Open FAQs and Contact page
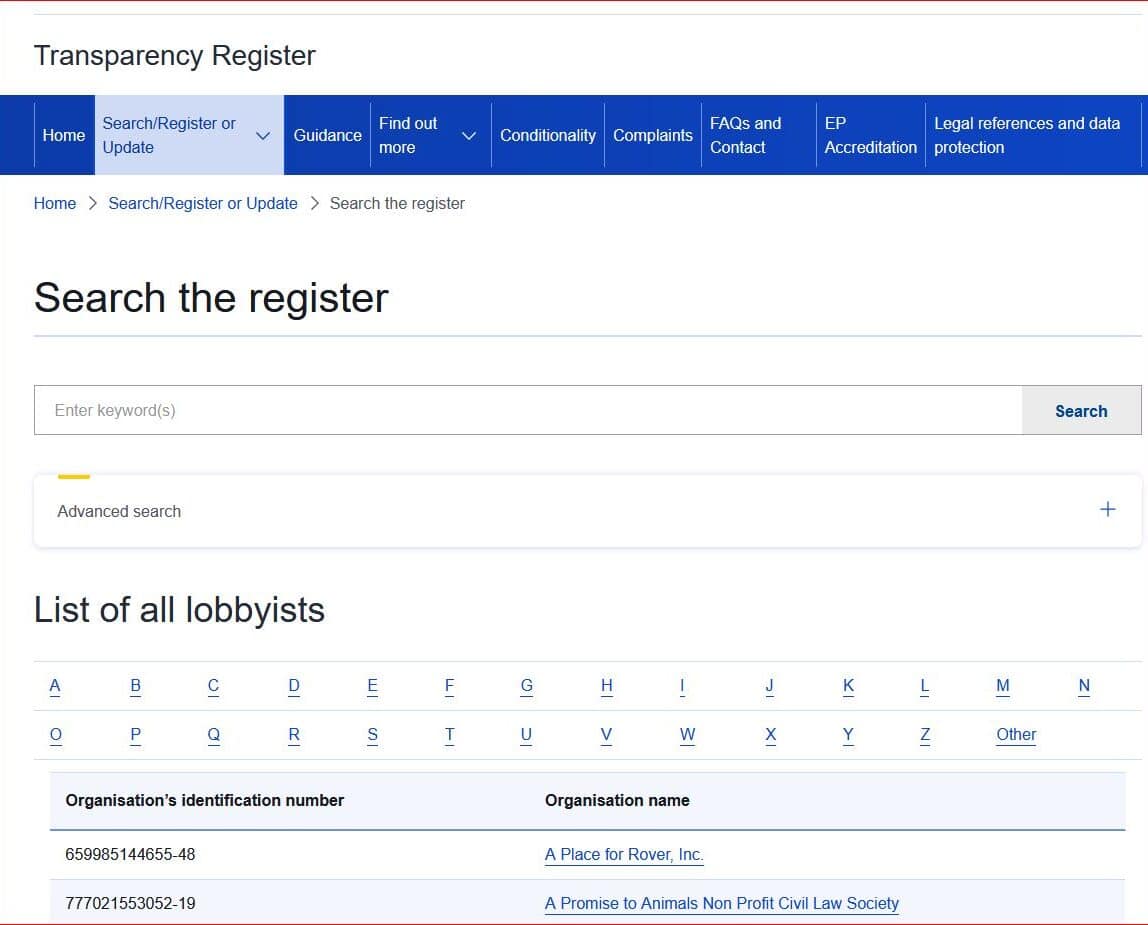1148x925 pixels. pos(745,135)
